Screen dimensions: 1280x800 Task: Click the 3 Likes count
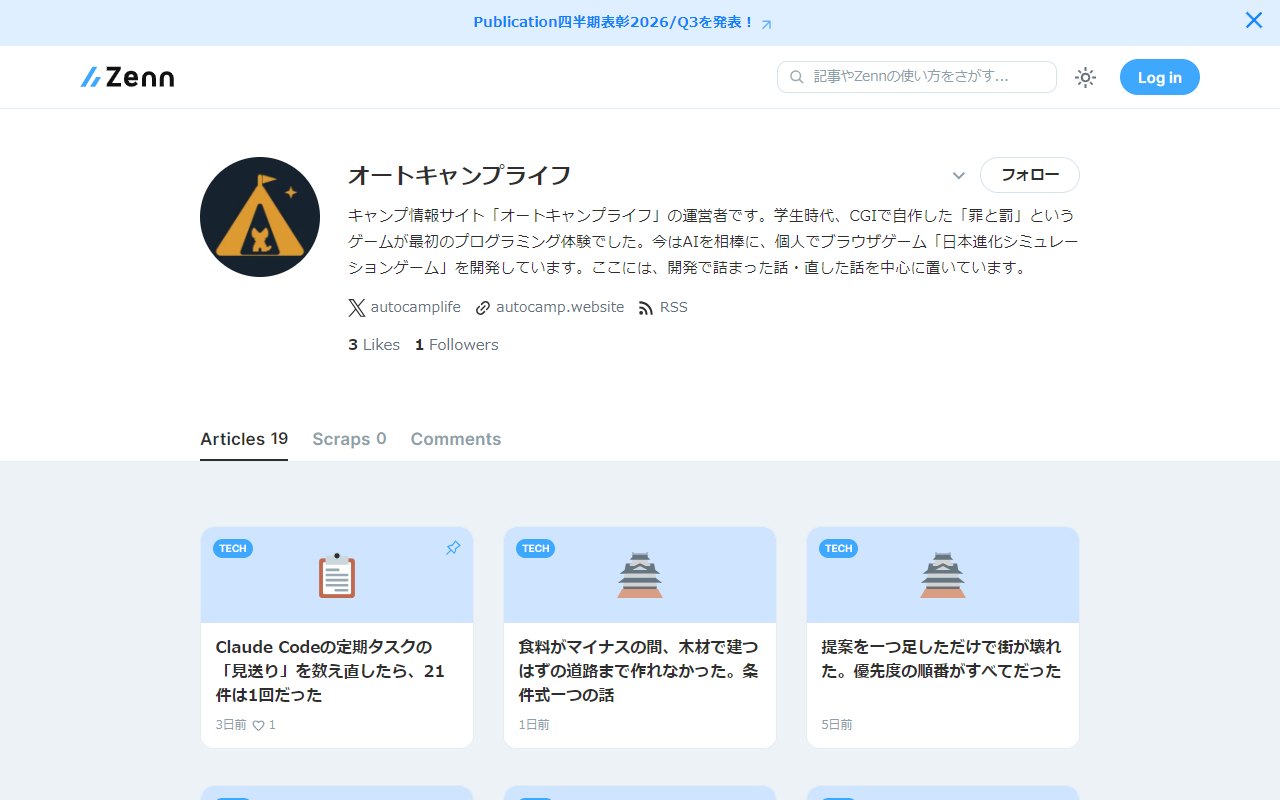click(x=374, y=345)
